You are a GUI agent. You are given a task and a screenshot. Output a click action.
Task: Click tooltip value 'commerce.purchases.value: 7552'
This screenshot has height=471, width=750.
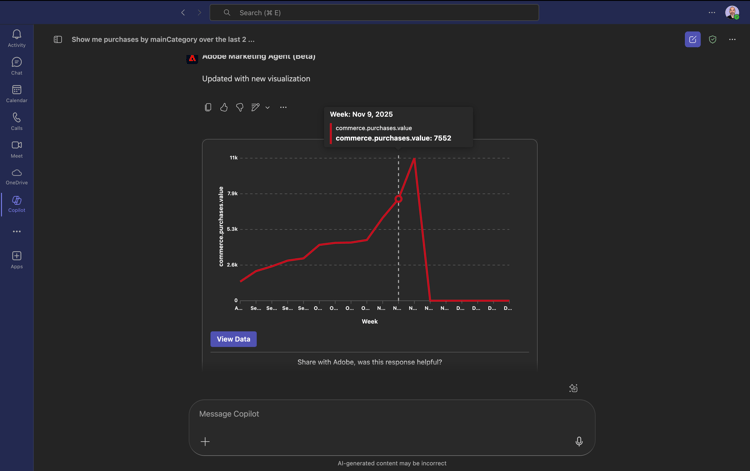(393, 138)
